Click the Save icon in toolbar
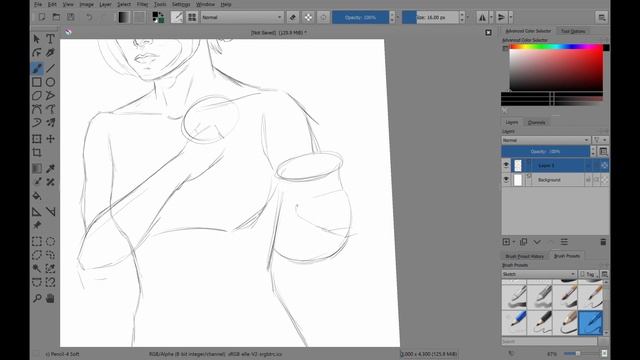This screenshot has width=640, height=360. 71,17
